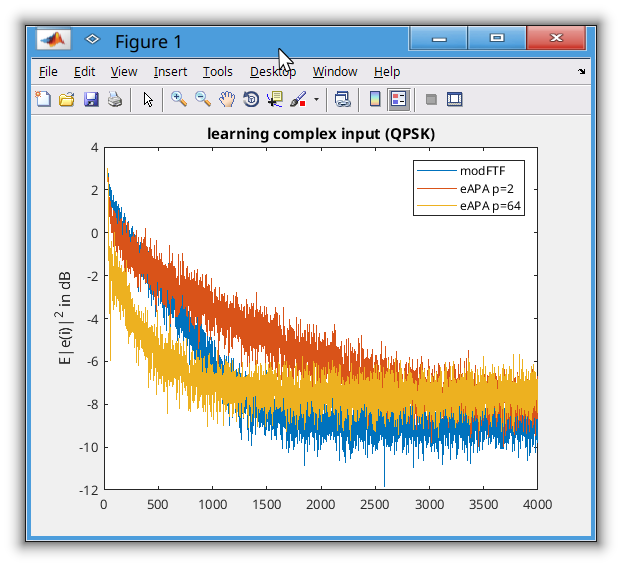The image size is (622, 567).
Task: Click the Show Plot Tools and Dock icon
Action: (x=455, y=99)
